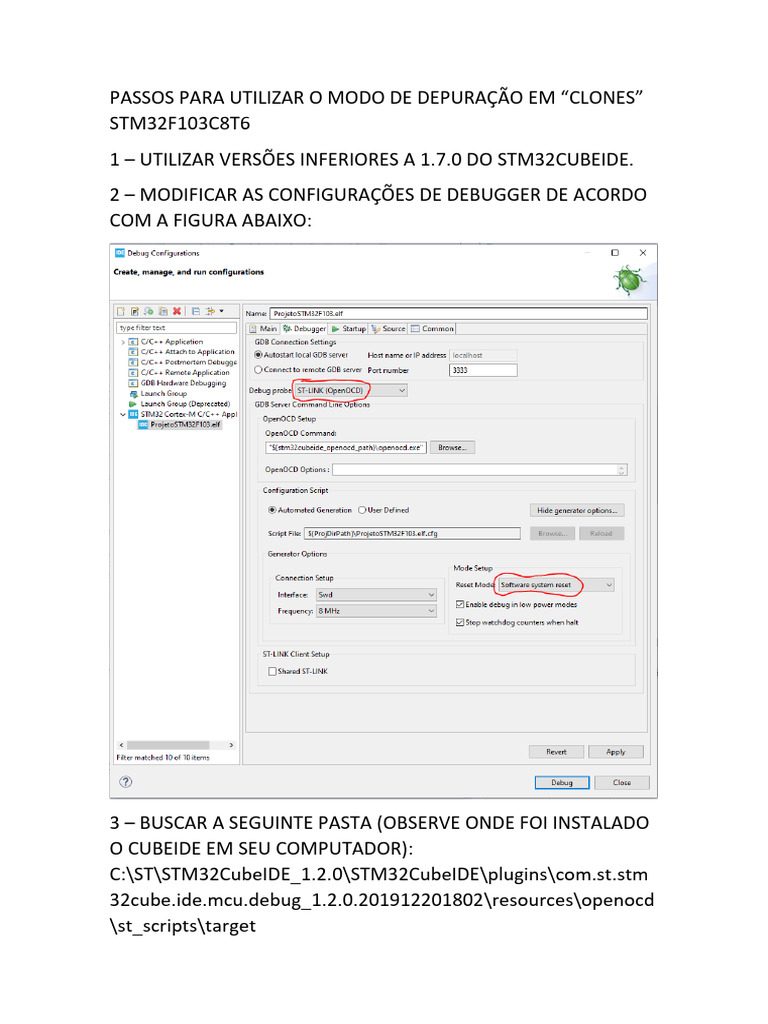
Task: Click the type filter text field
Action: pyautogui.click(x=176, y=328)
